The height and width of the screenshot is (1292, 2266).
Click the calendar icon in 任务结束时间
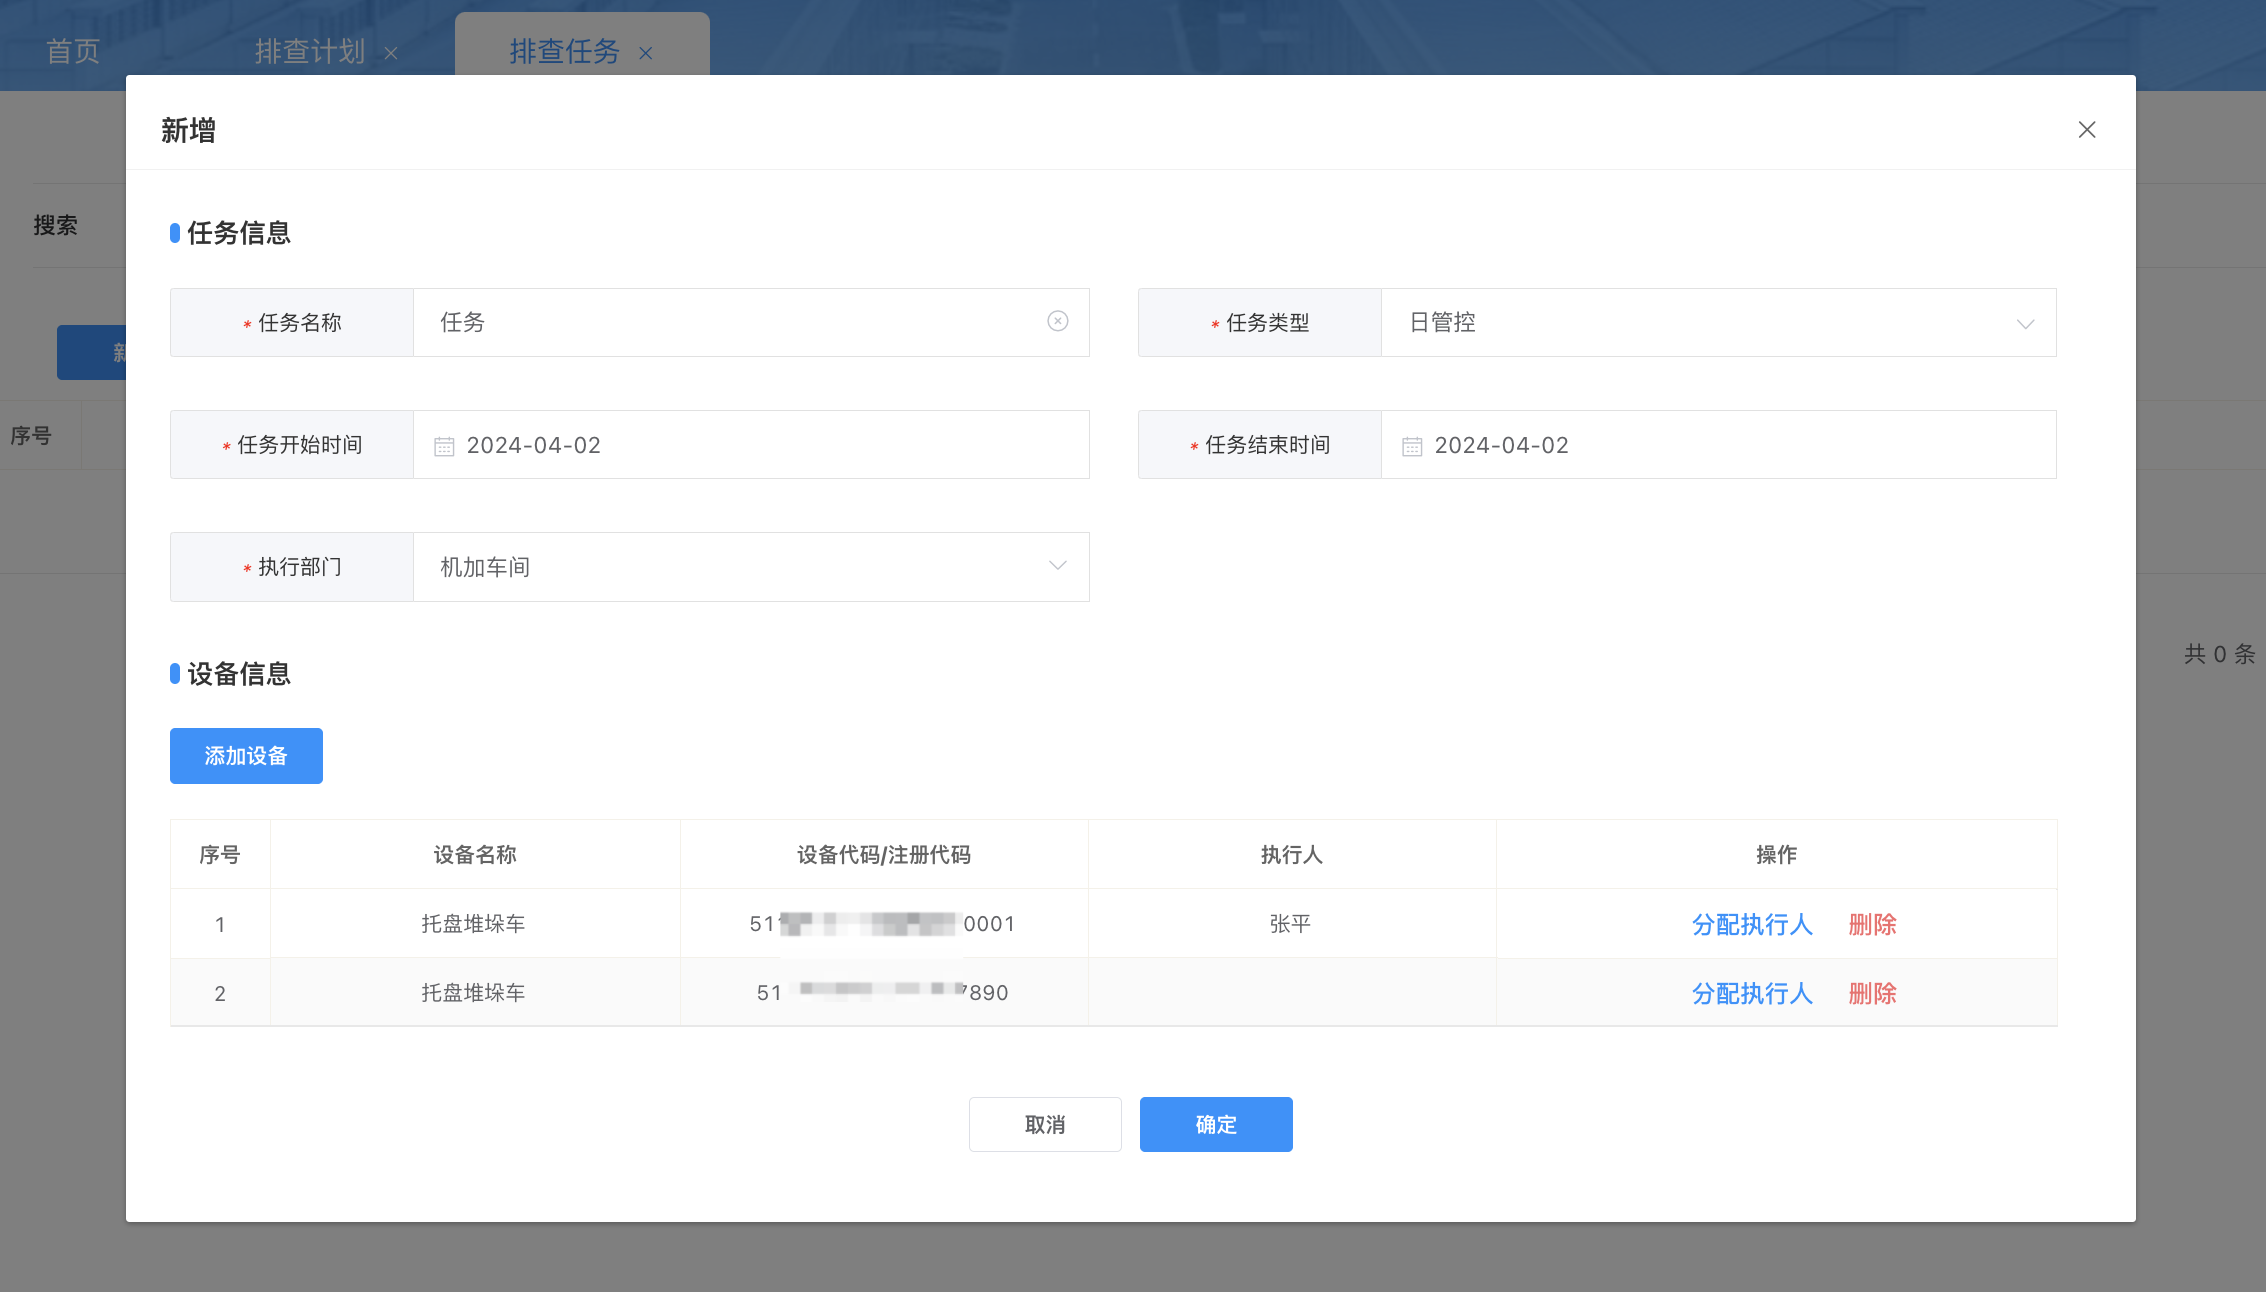(x=1412, y=446)
